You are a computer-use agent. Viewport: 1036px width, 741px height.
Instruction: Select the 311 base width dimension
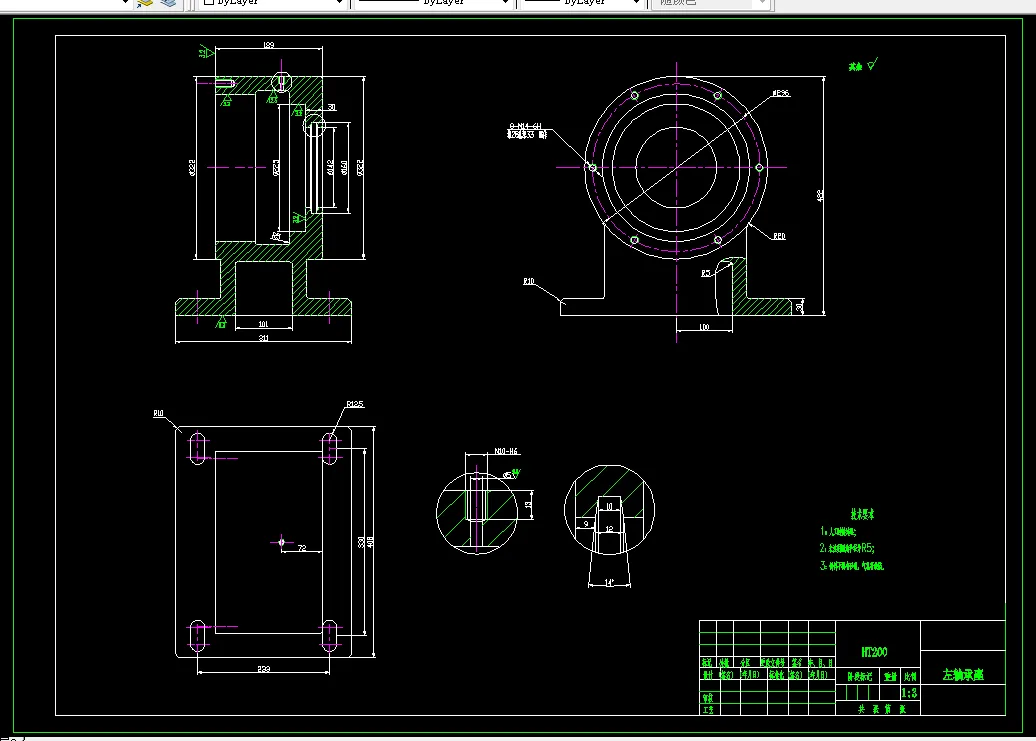[x=264, y=338]
